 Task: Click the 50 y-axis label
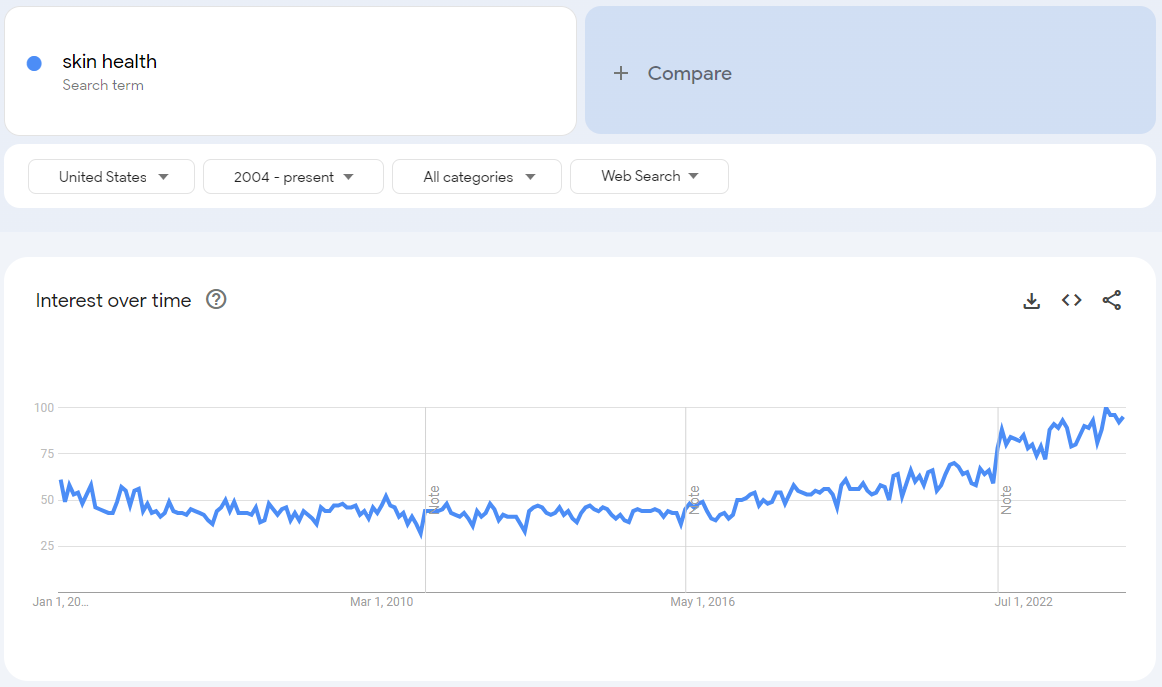(47, 500)
